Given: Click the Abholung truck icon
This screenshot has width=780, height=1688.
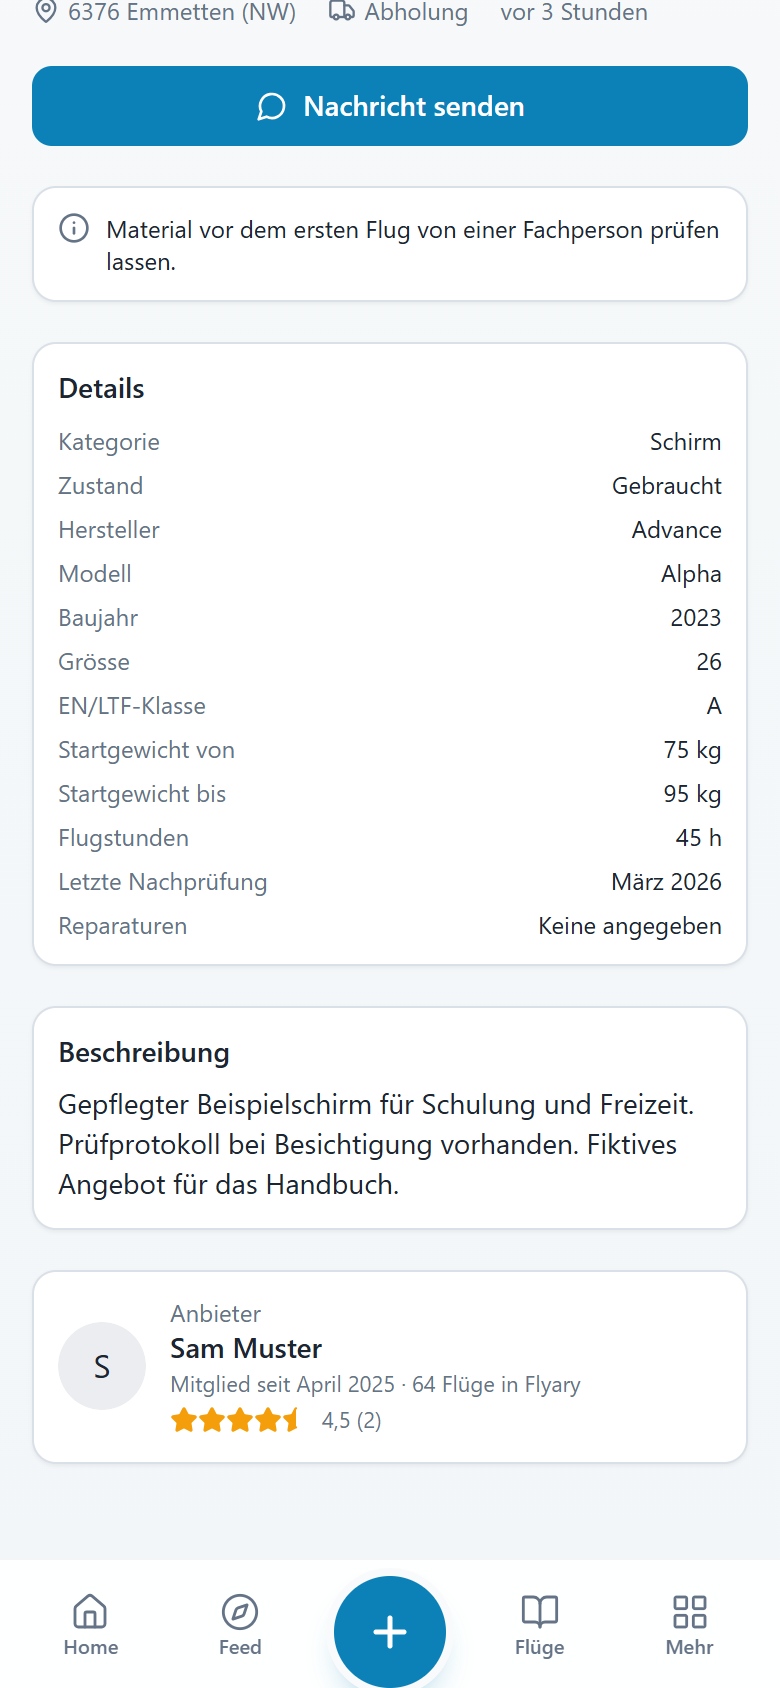Looking at the screenshot, I should point(342,12).
